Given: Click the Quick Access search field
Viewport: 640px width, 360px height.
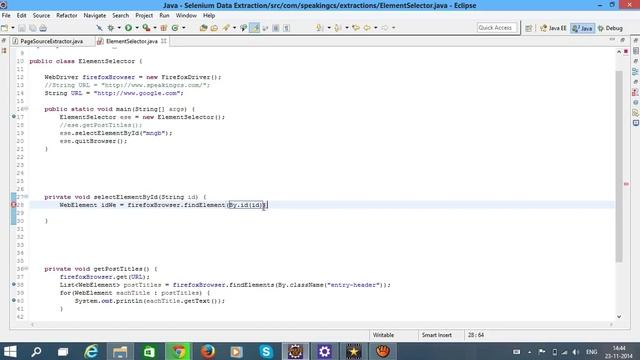Looking at the screenshot, I should tap(497, 28).
